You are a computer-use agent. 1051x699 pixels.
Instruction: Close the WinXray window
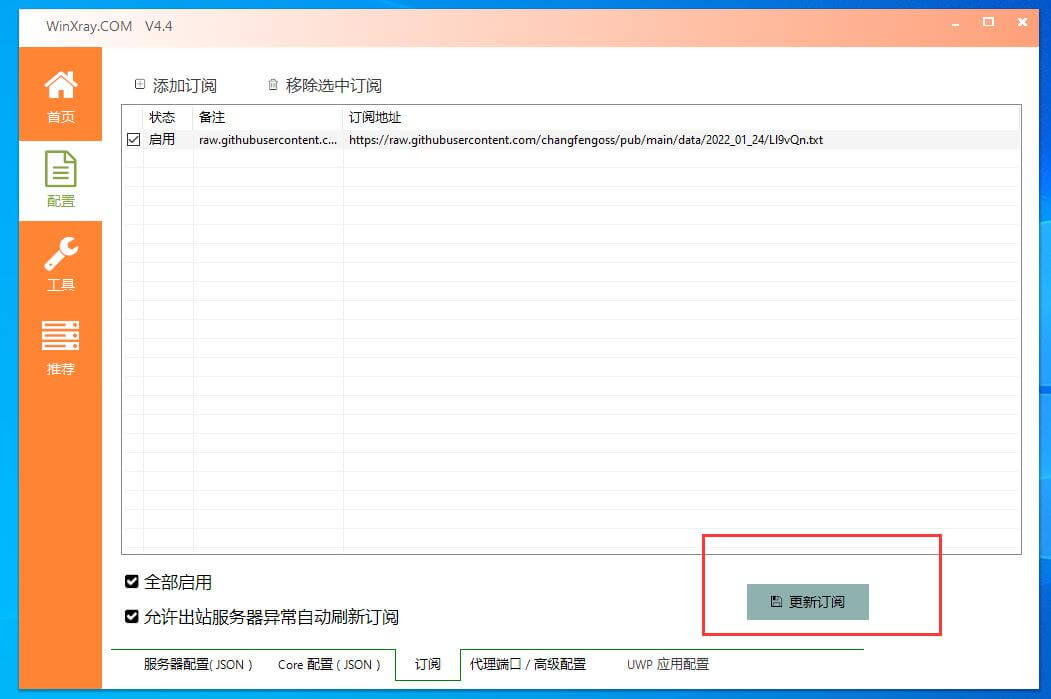pyautogui.click(x=1022, y=22)
